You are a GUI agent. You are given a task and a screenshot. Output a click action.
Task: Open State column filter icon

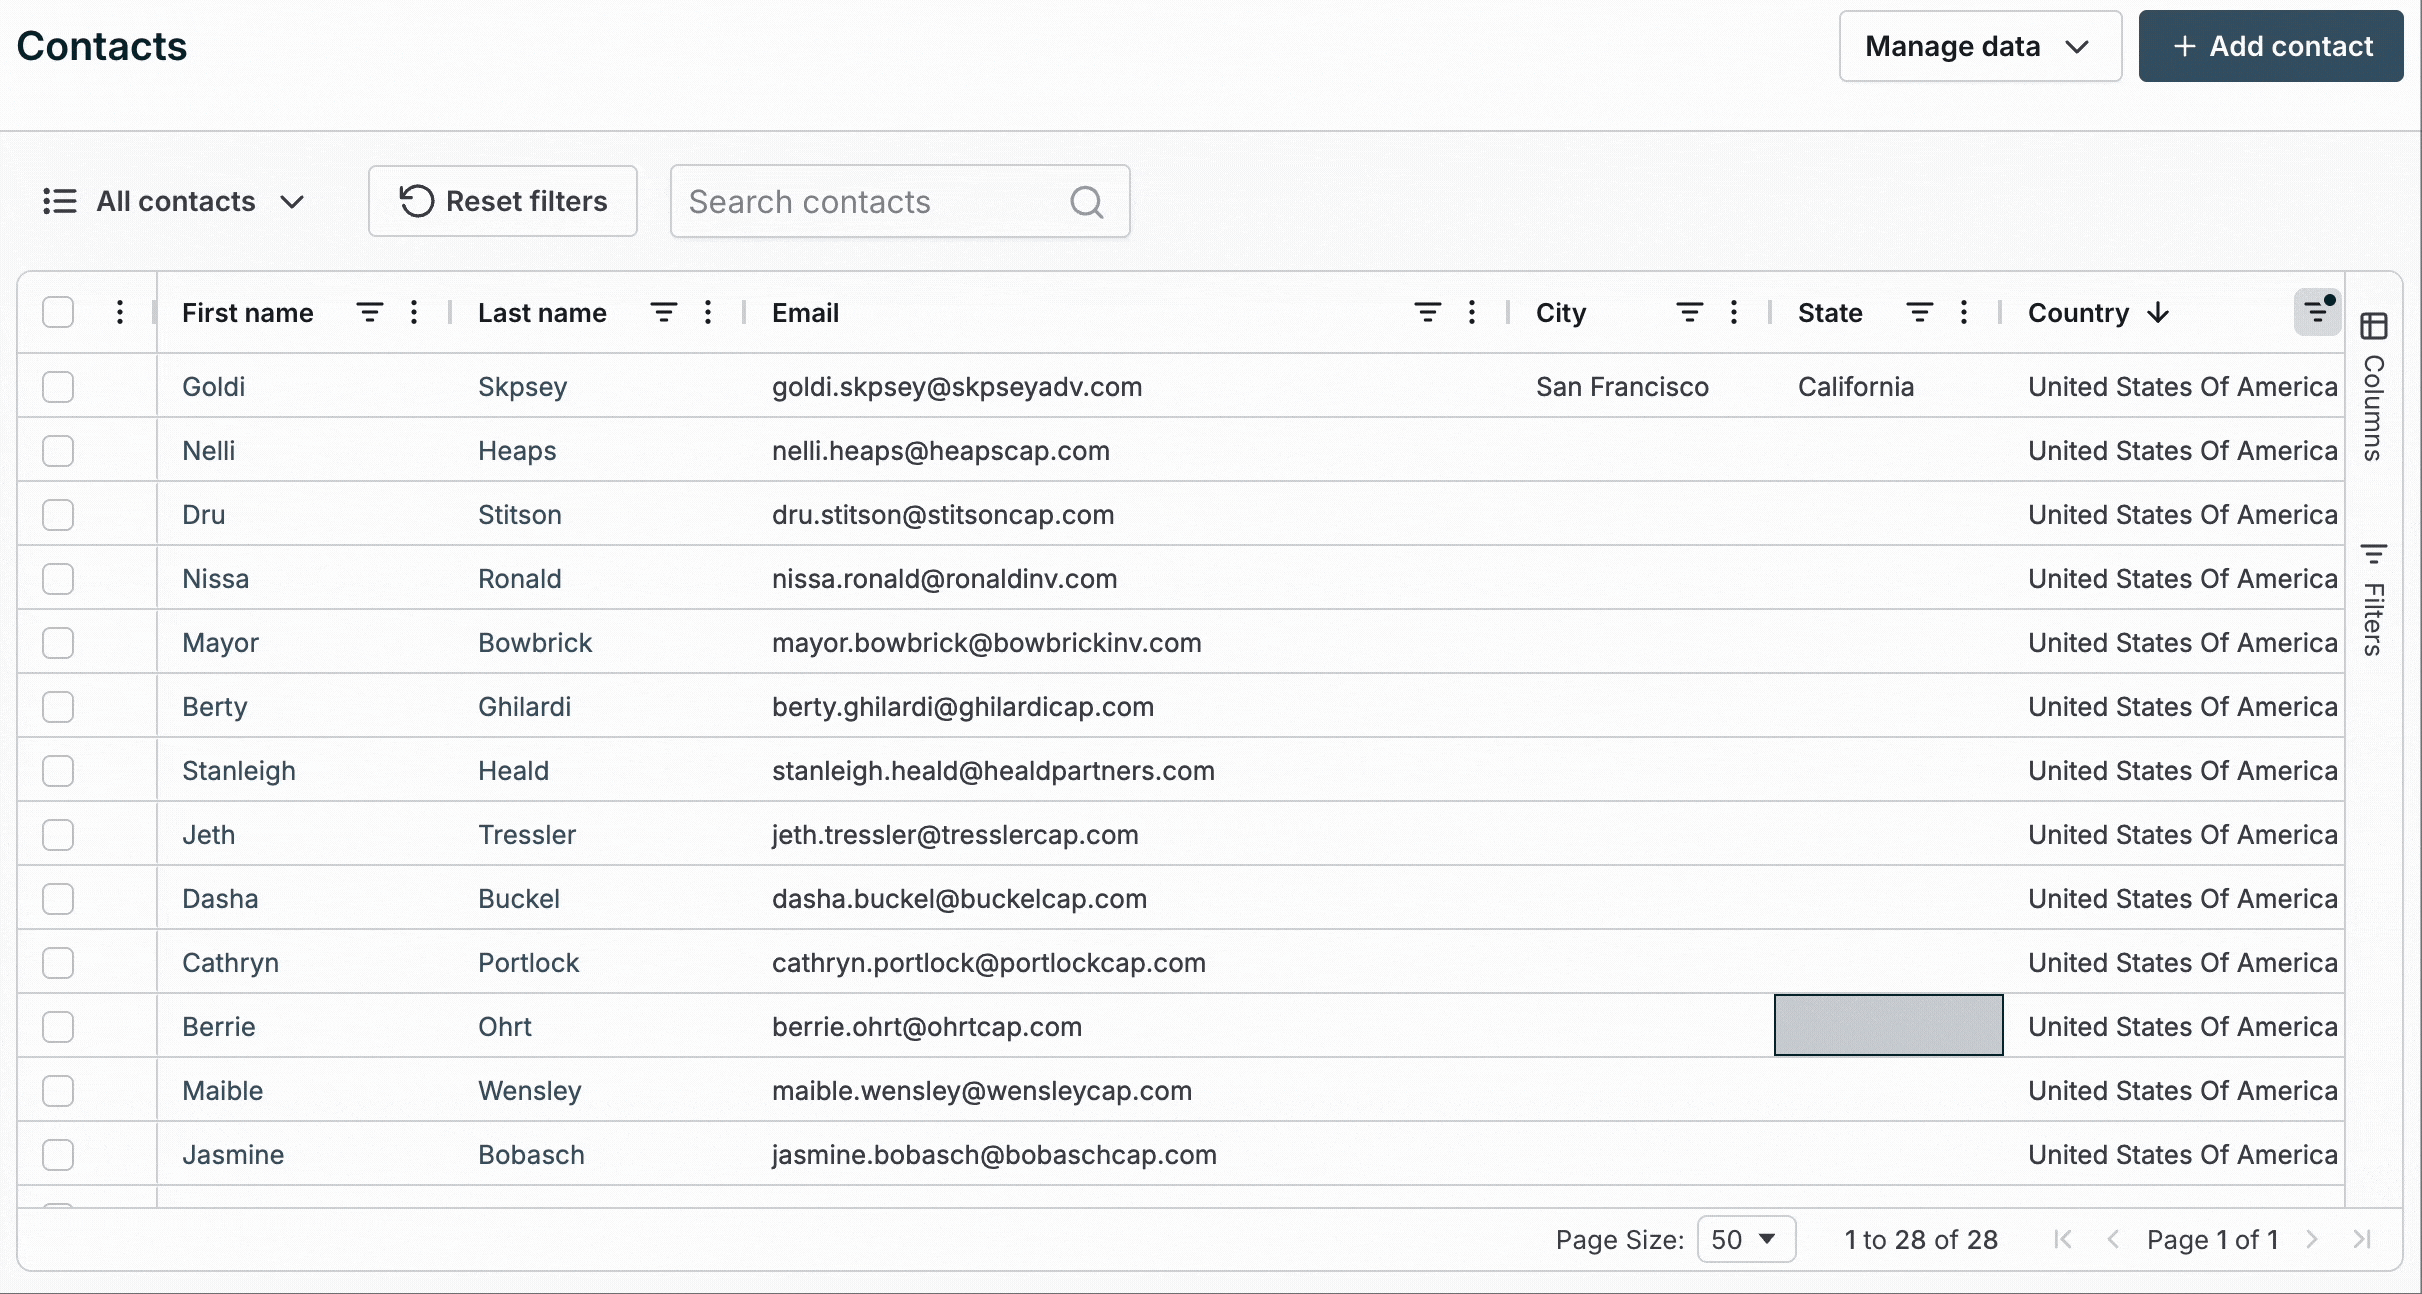pos(1920,313)
